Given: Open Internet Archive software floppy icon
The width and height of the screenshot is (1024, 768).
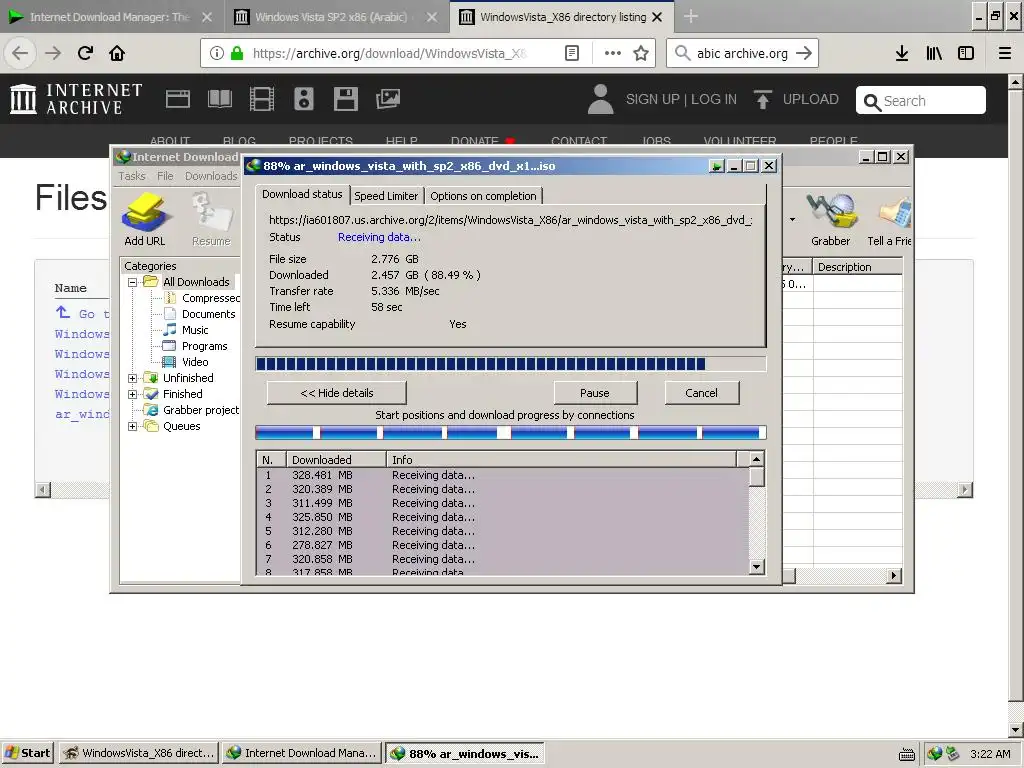Looking at the screenshot, I should 345,99.
